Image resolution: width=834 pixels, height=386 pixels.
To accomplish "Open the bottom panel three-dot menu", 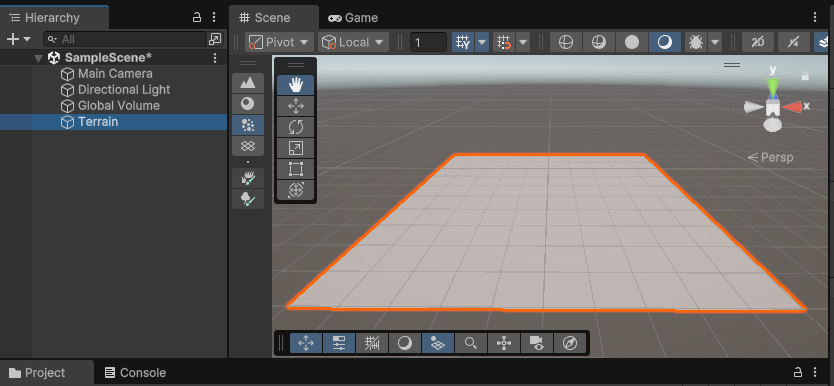I will [815, 372].
